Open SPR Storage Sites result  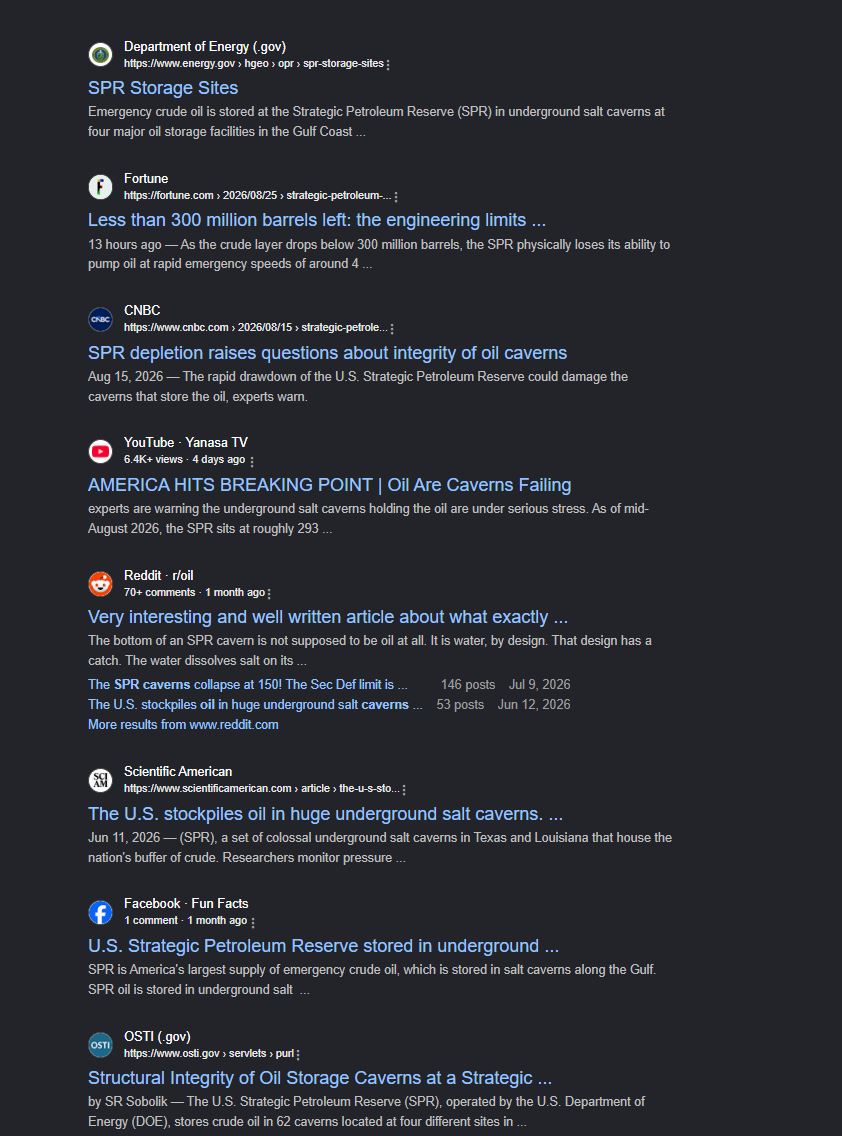163,88
